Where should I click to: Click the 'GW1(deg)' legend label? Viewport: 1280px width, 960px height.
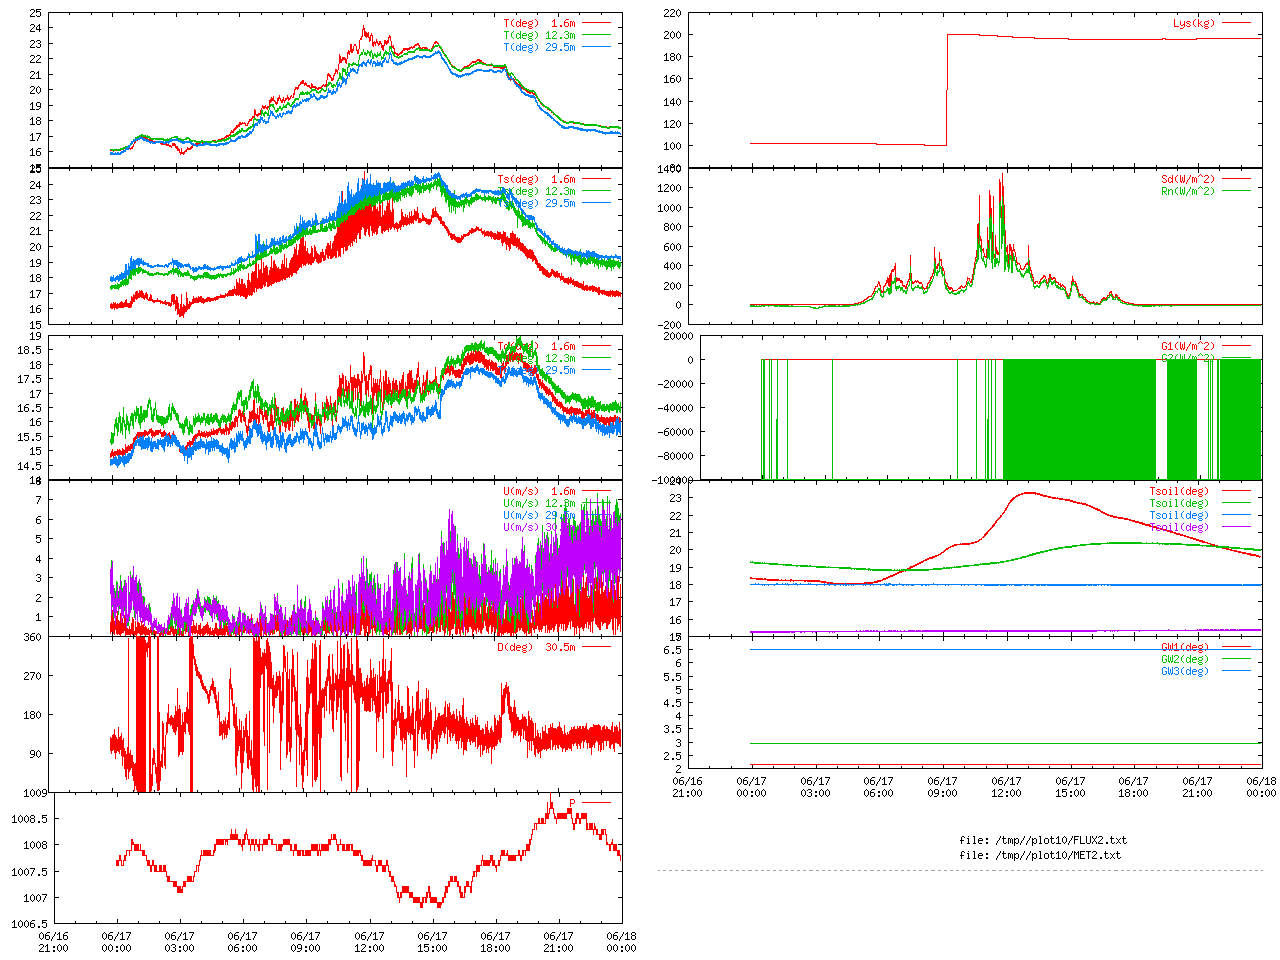click(1184, 647)
